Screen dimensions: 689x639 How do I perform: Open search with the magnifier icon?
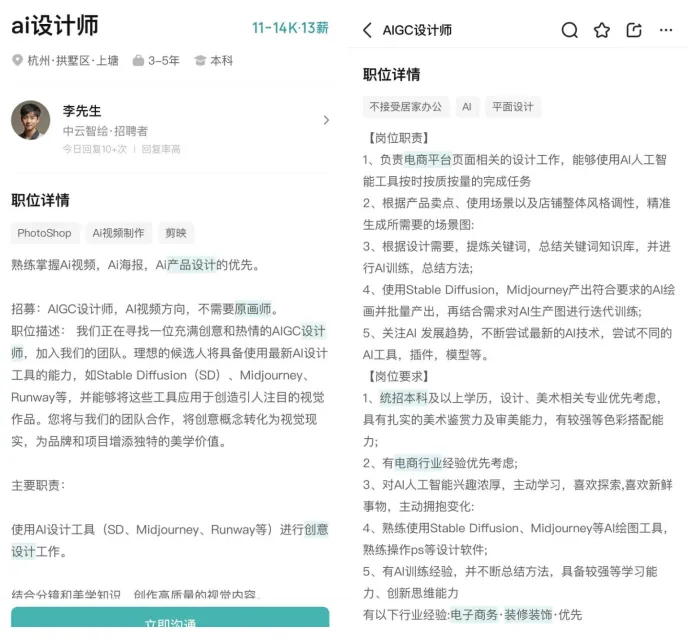pos(569,30)
